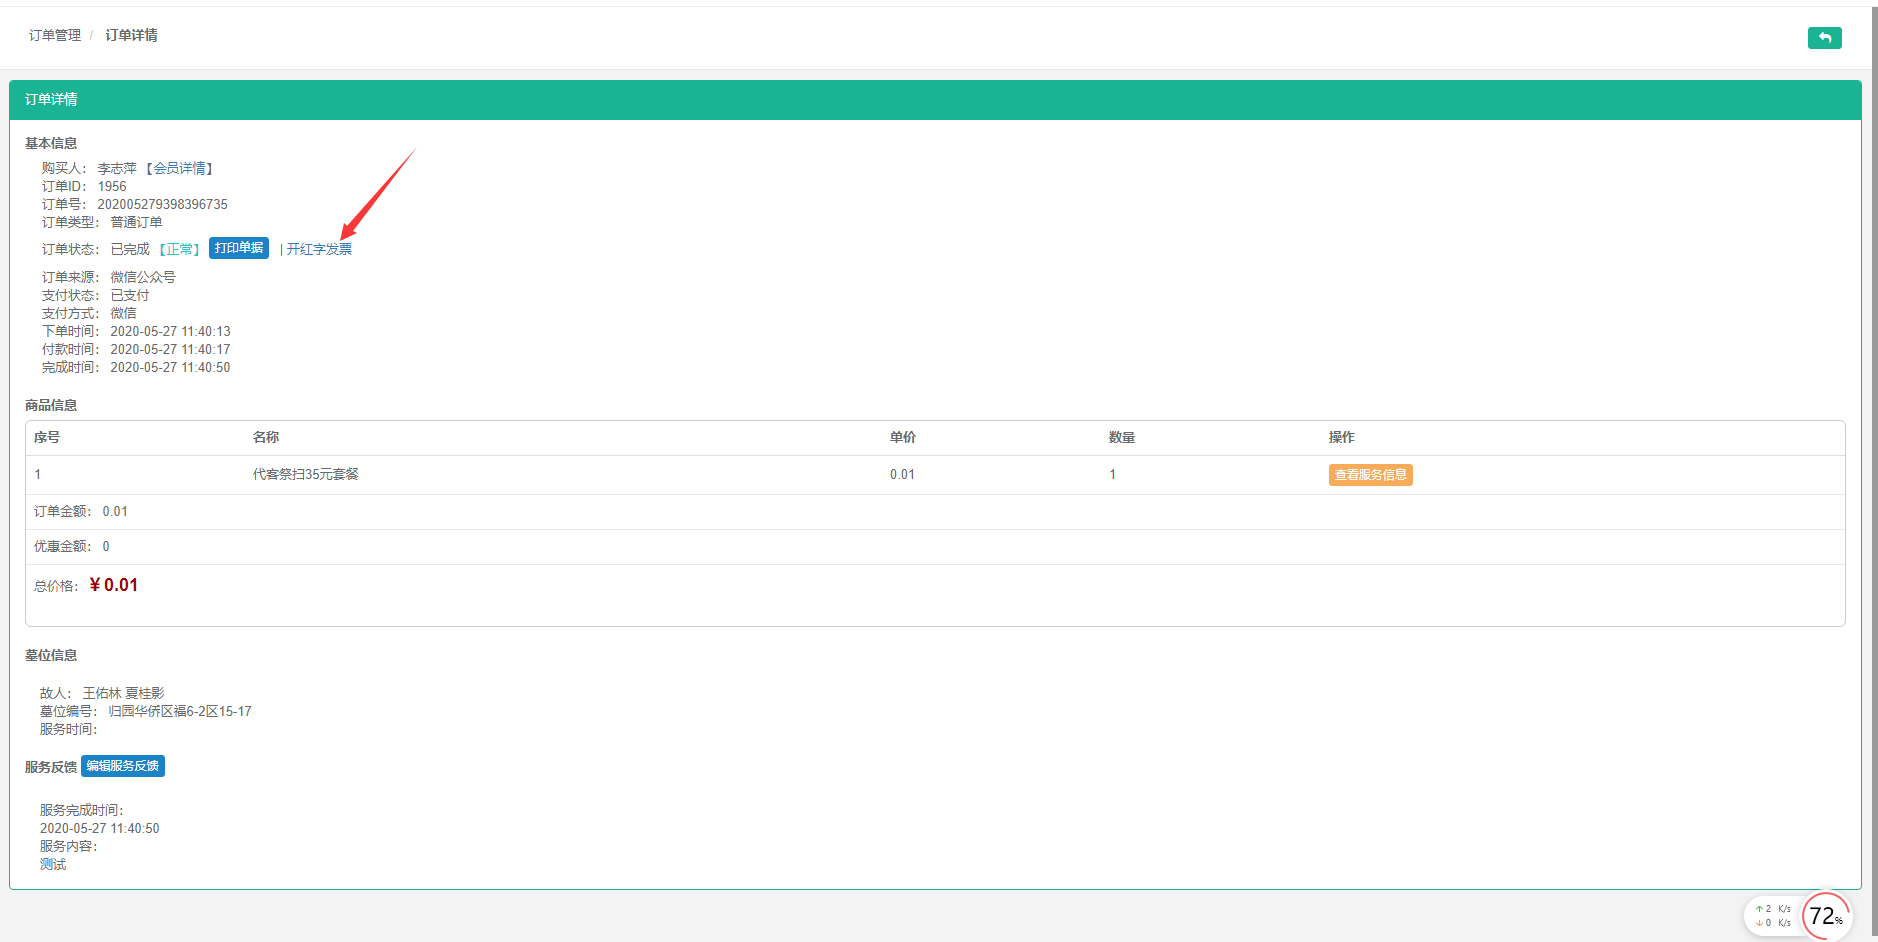The width and height of the screenshot is (1878, 942).
Task: Click the 数量 column header
Action: 1122,437
